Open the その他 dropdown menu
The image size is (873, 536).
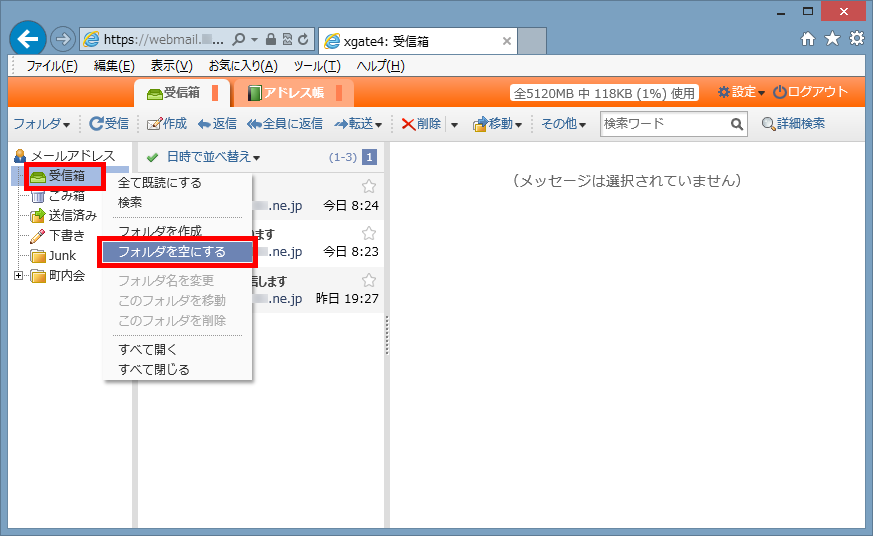tap(563, 124)
